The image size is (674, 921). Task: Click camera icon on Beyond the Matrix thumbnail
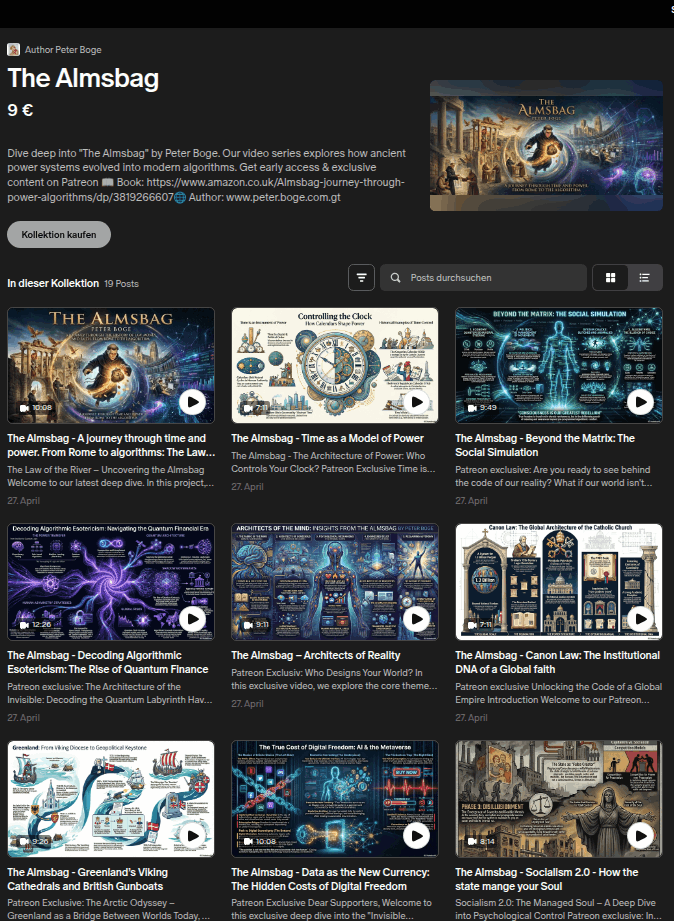[x=472, y=408]
